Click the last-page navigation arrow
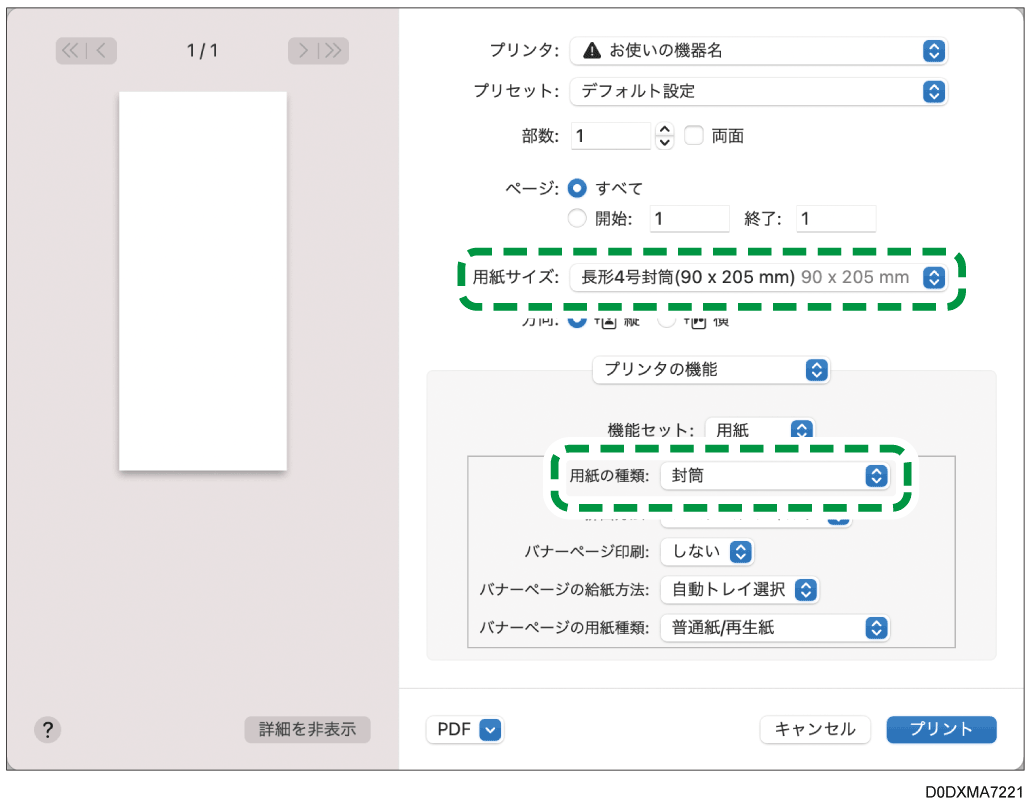1028x803 pixels. [x=332, y=51]
